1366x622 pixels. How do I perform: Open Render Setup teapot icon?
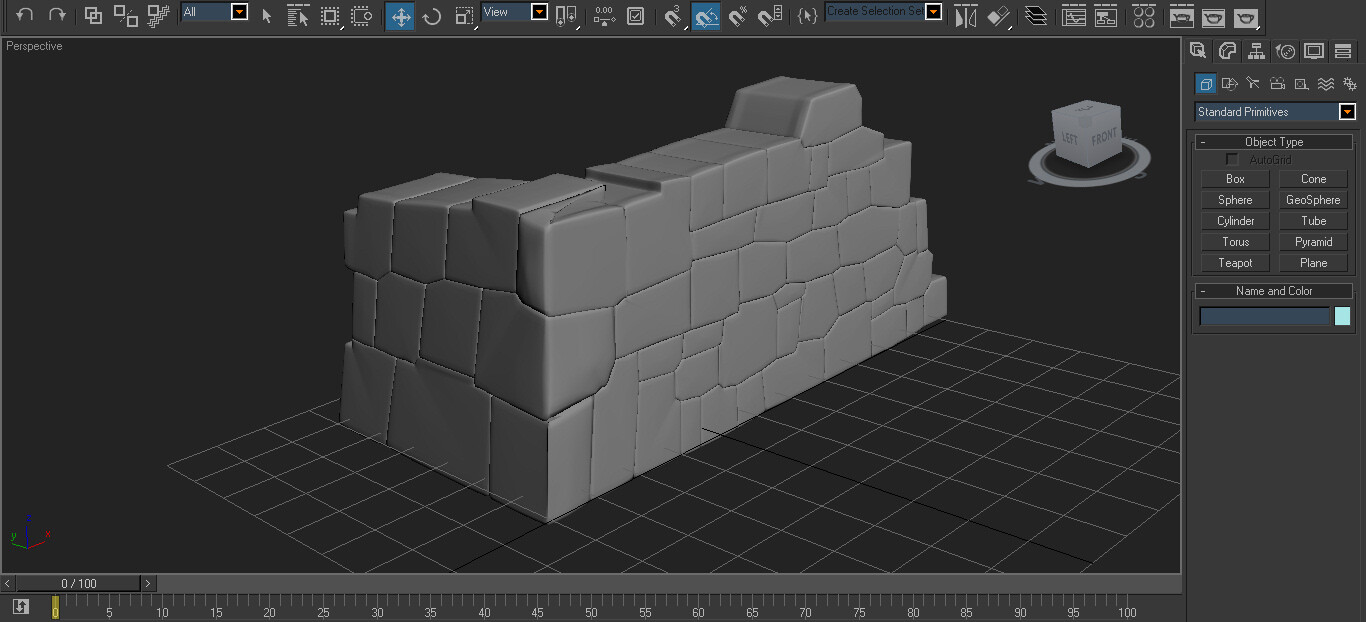(x=1182, y=16)
